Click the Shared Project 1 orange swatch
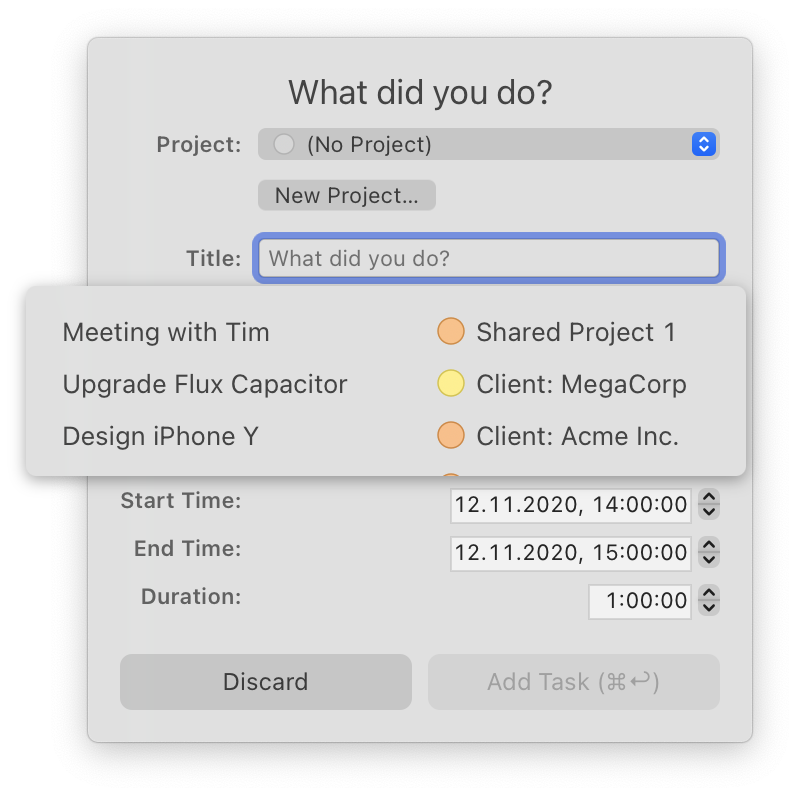This screenshot has width=798, height=796. tap(451, 332)
